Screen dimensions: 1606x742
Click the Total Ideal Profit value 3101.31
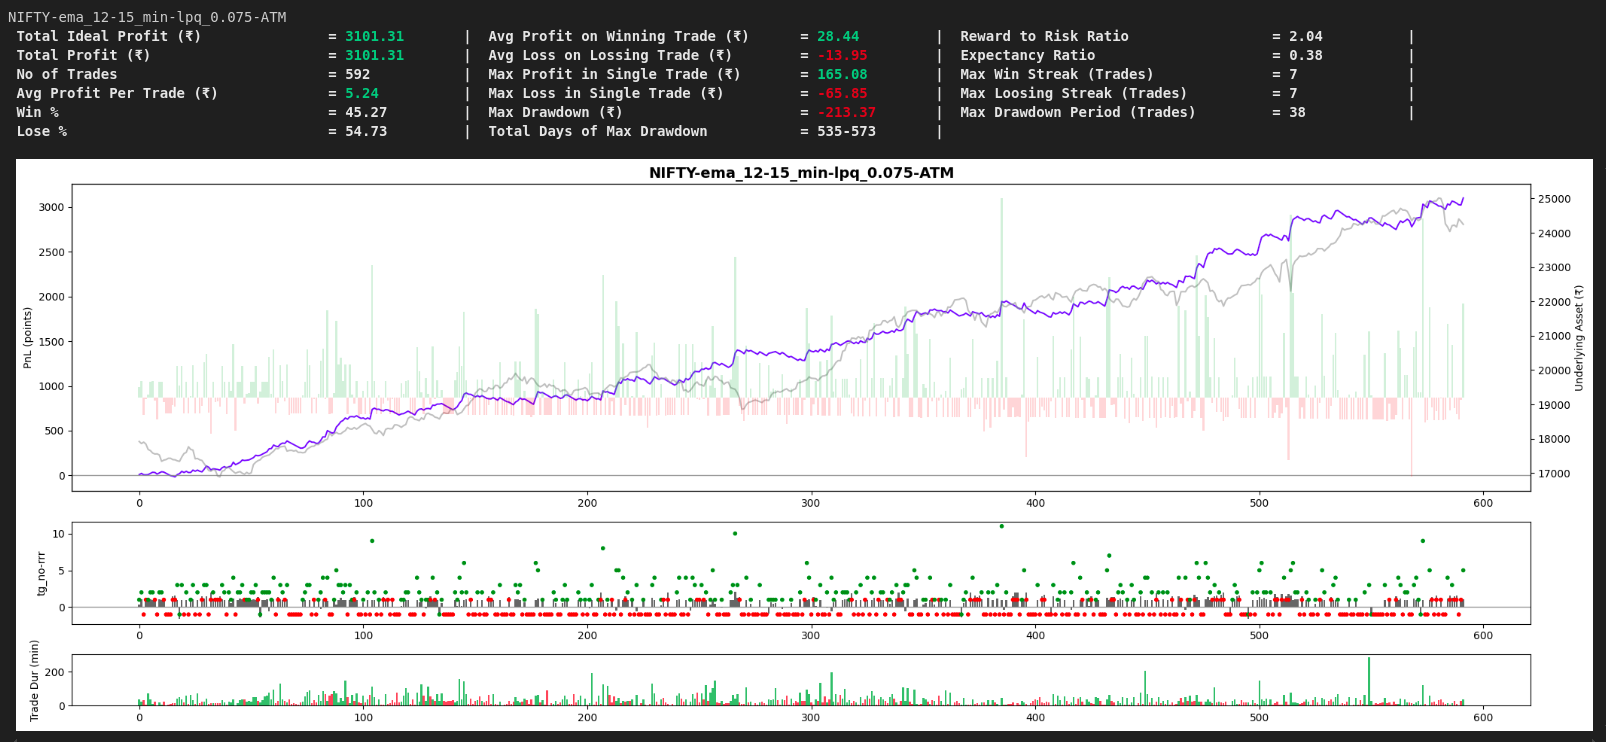point(374,36)
